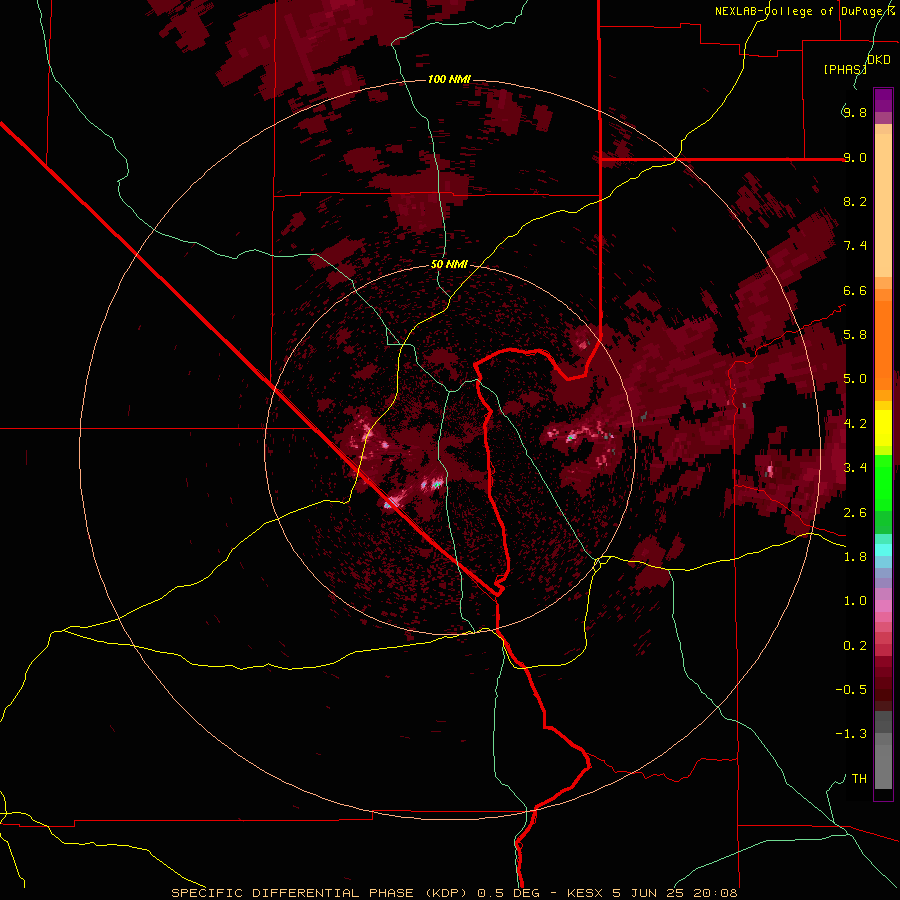Click the 8.2 value on the color scale
This screenshot has width=900, height=900.
coord(855,201)
